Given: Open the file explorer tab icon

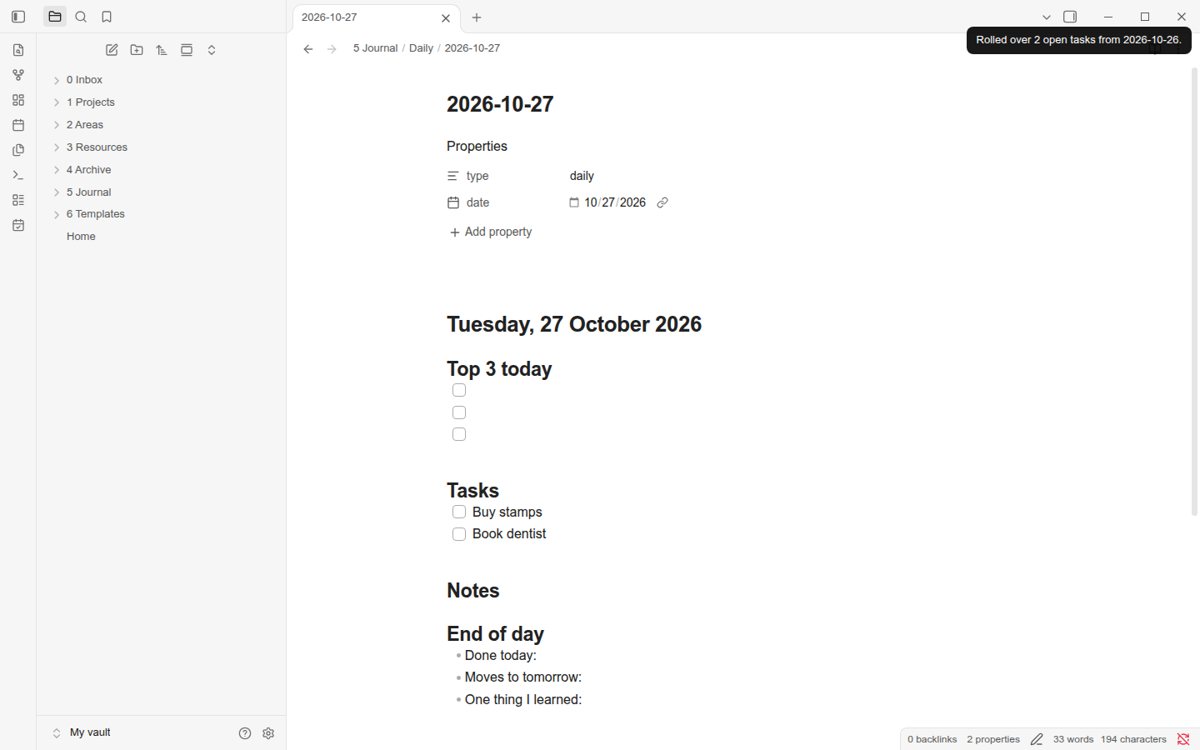Looking at the screenshot, I should 55,17.
